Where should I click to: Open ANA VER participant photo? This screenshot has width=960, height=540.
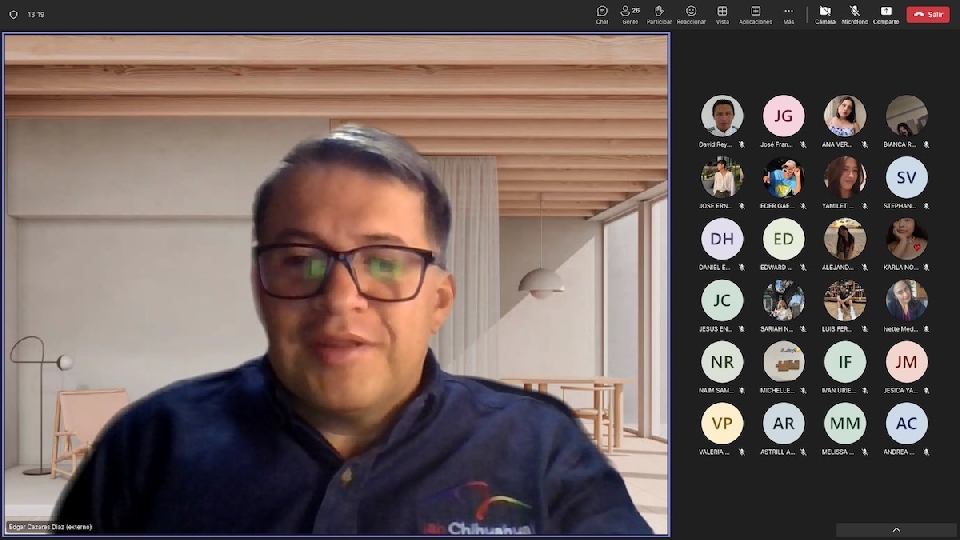click(x=845, y=116)
